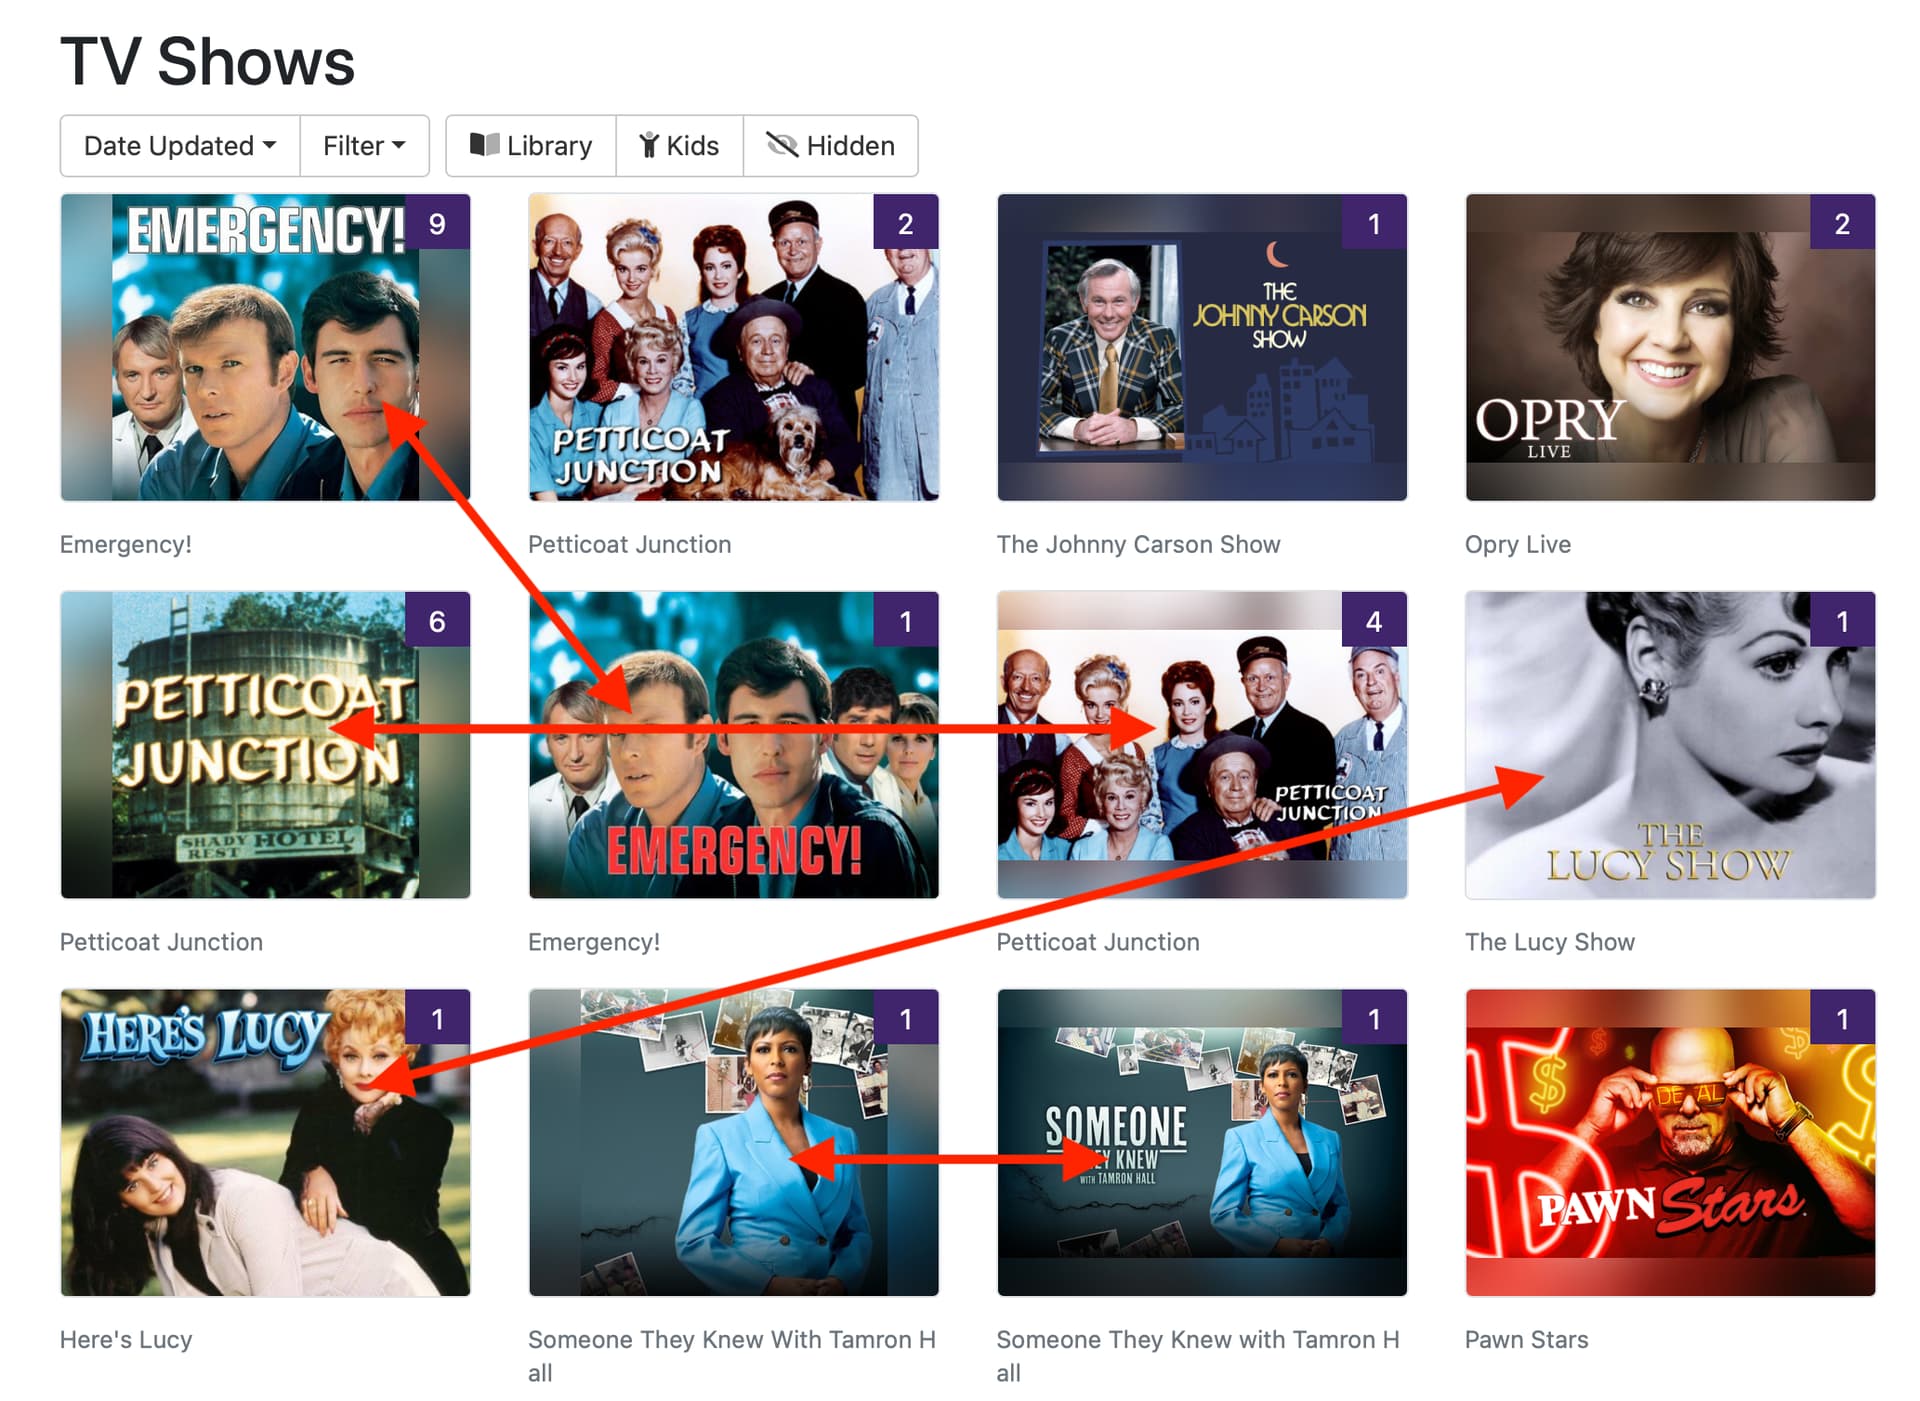
Task: Expand the Filter dropdown
Action: click(364, 146)
